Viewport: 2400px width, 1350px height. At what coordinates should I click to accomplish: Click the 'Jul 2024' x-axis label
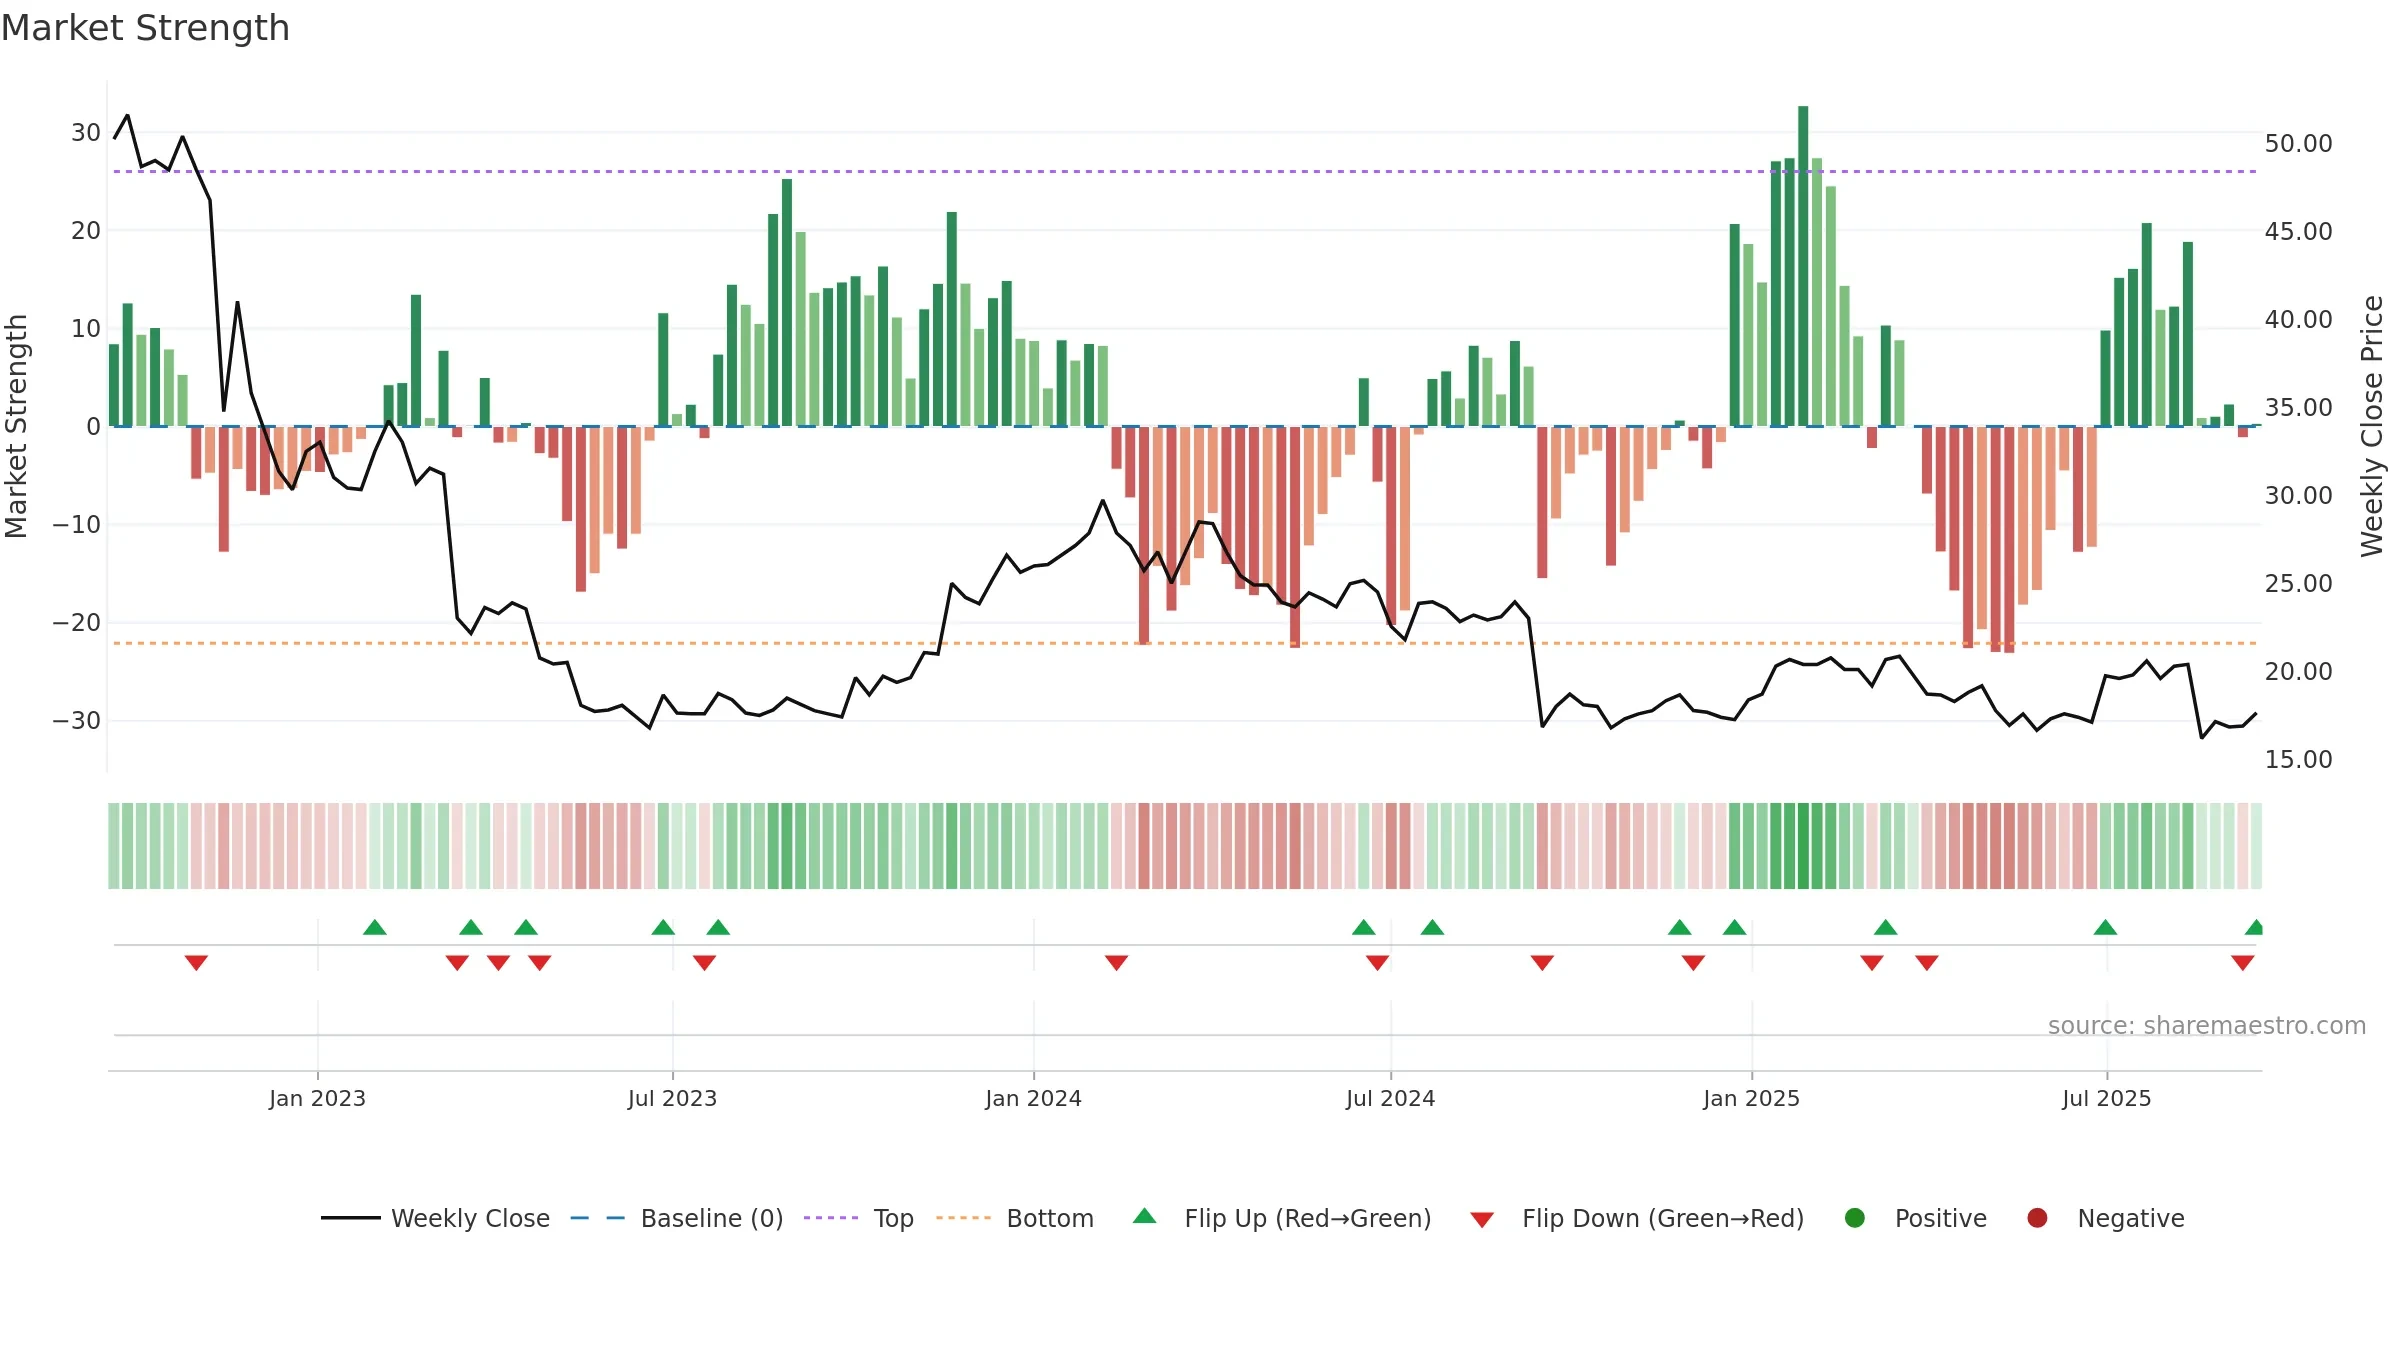(1390, 1098)
